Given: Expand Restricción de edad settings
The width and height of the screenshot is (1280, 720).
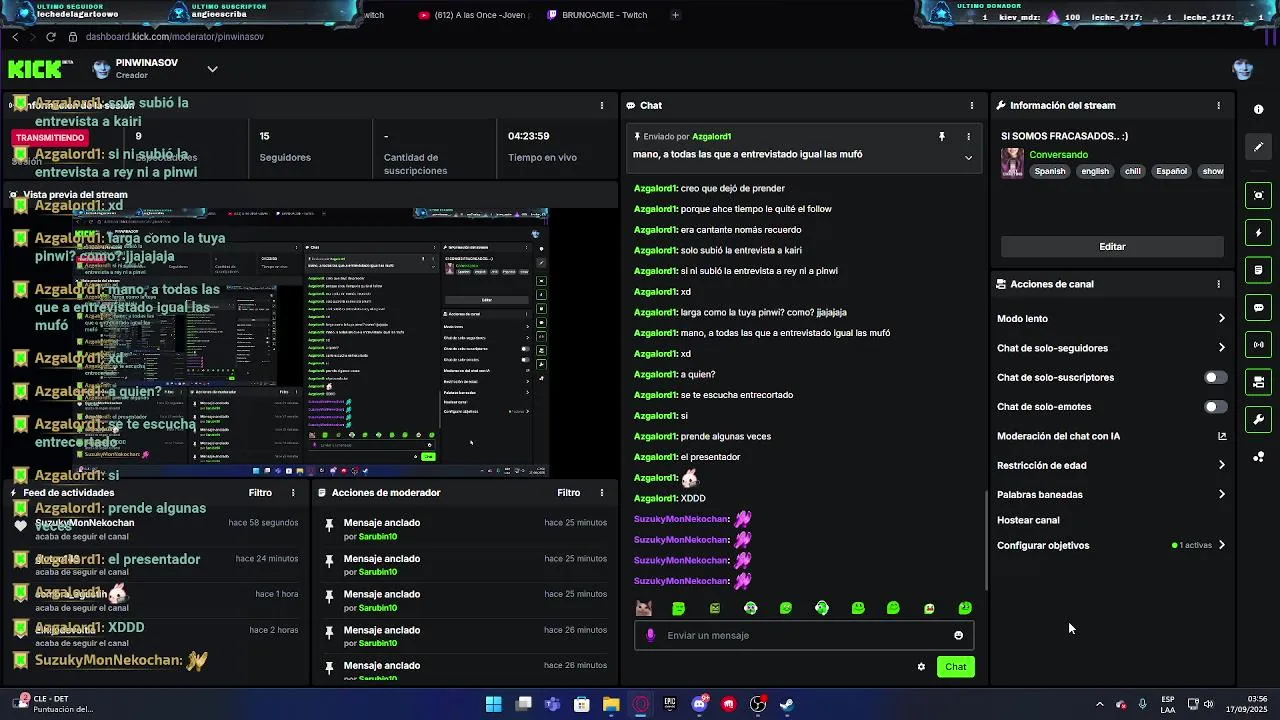Looking at the screenshot, I should (1221, 465).
